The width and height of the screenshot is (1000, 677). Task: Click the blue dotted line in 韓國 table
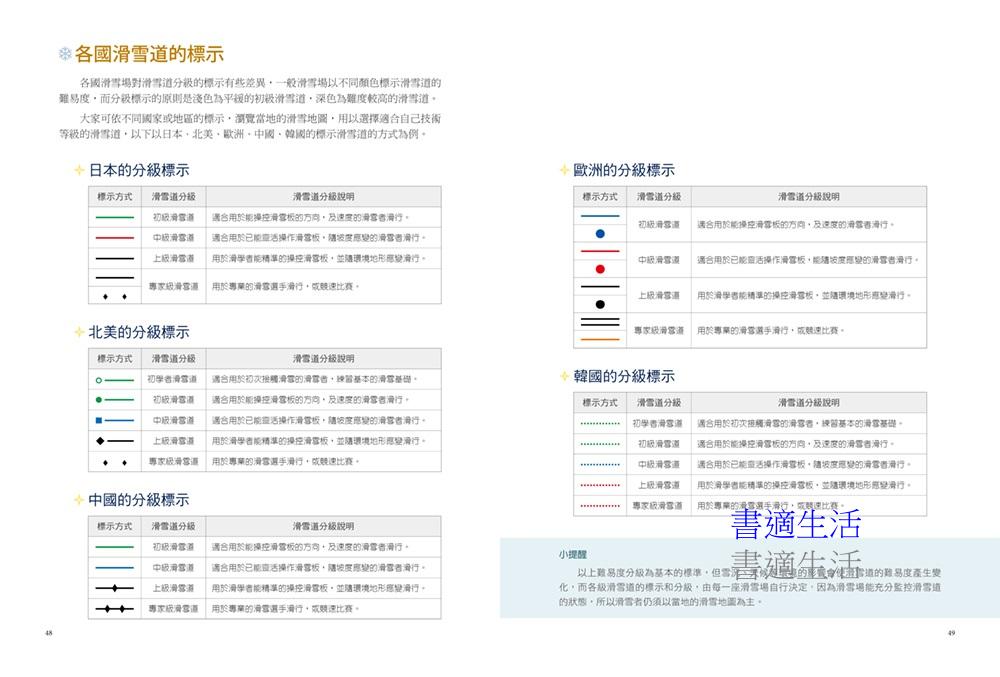[600, 465]
